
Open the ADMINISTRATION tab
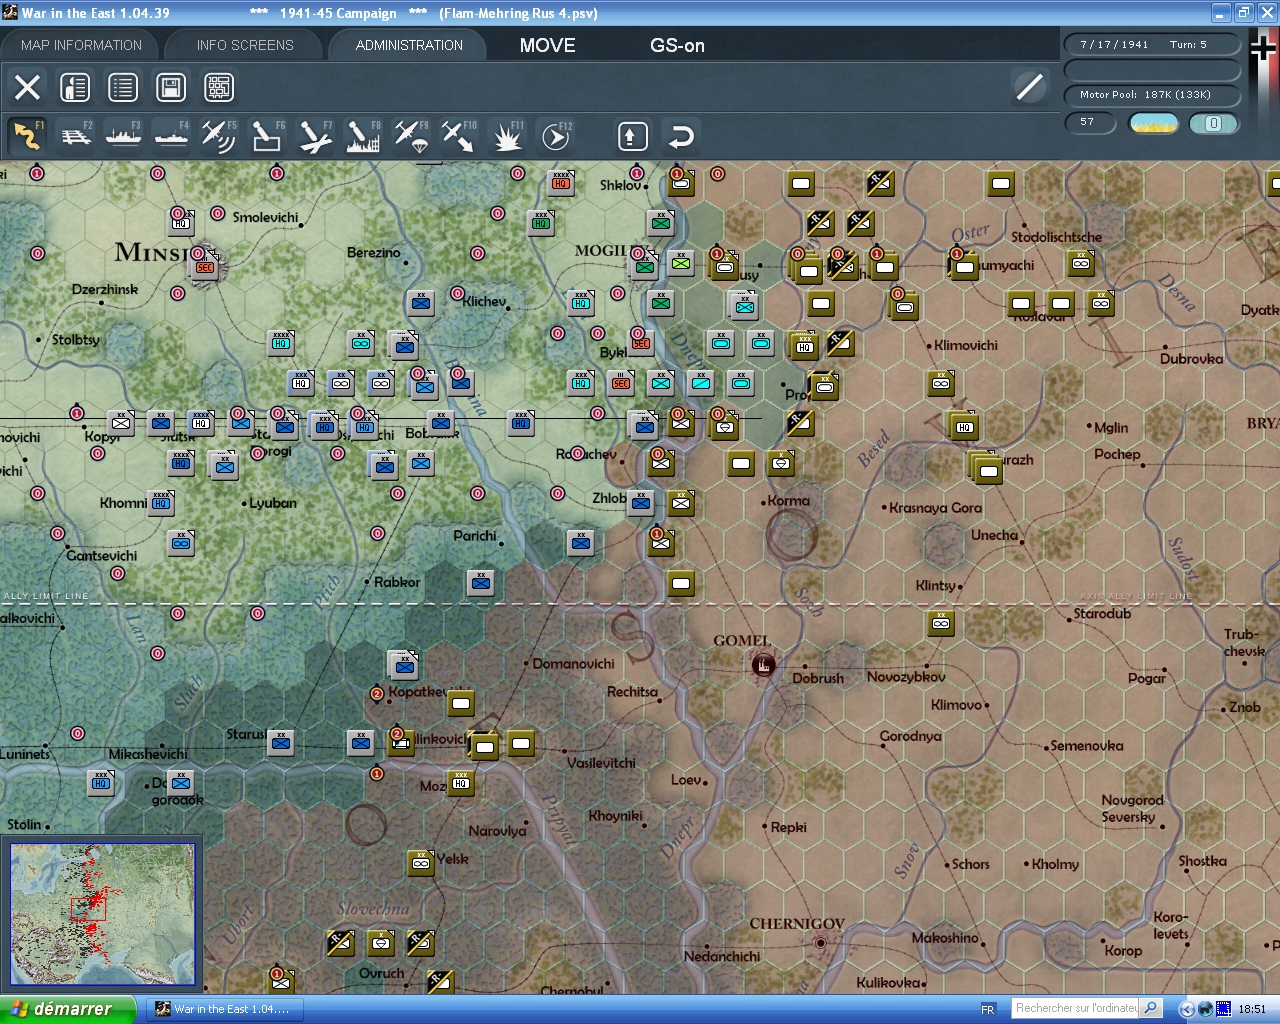pyautogui.click(x=409, y=45)
